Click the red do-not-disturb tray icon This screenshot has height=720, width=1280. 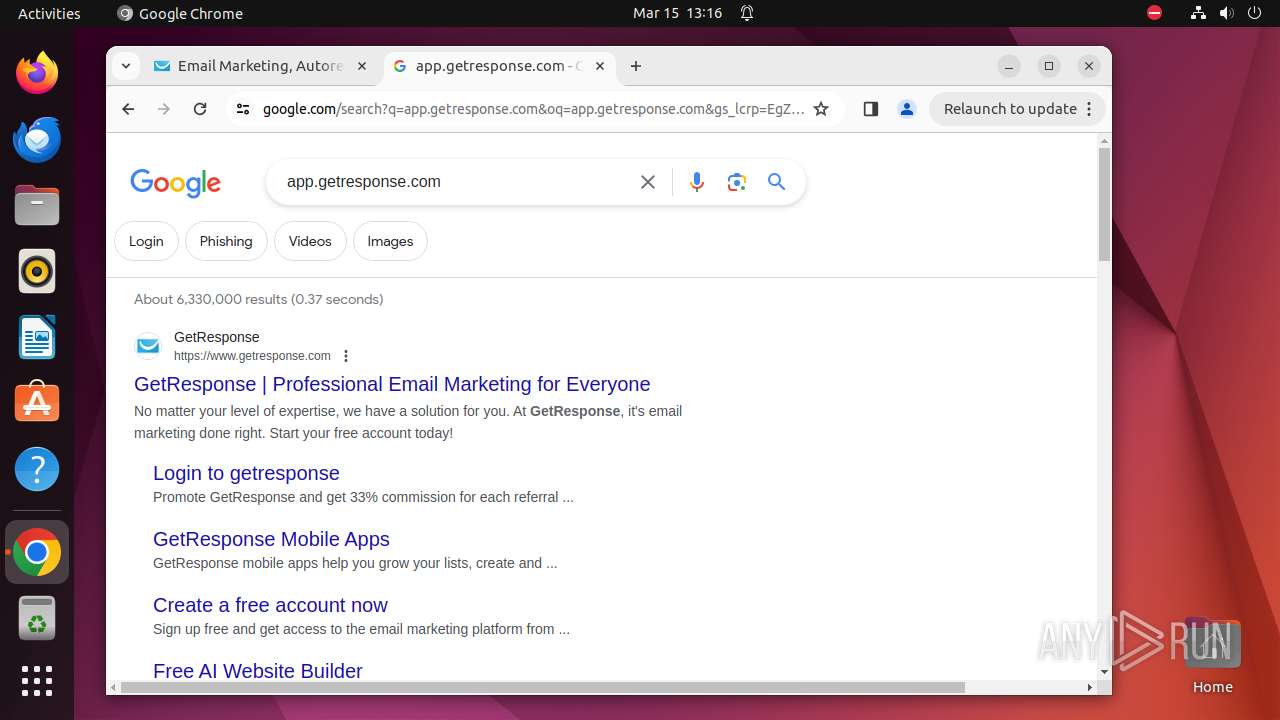point(1155,13)
